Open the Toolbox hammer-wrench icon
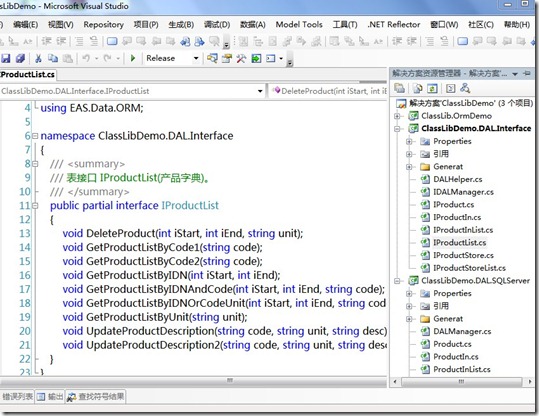Viewport: 539px width, 416px height. coord(241,58)
